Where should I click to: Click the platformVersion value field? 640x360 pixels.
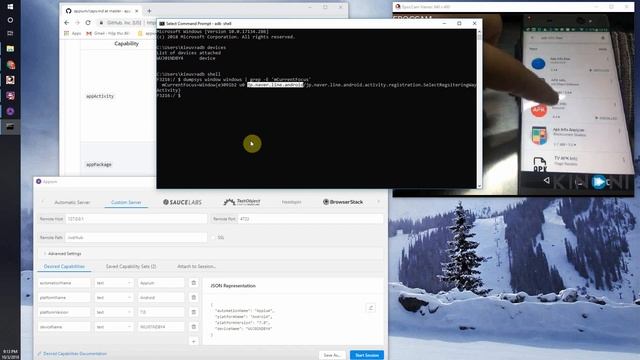161,312
